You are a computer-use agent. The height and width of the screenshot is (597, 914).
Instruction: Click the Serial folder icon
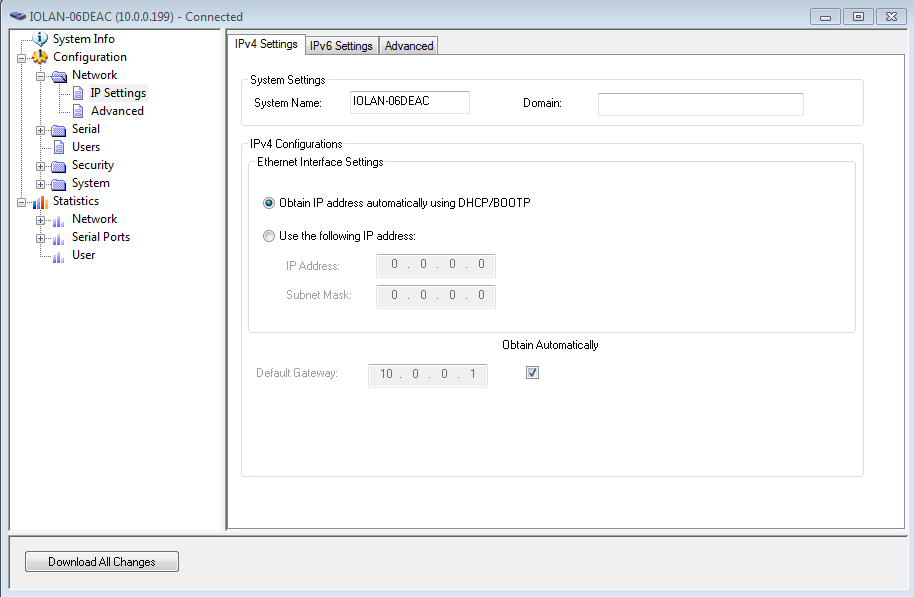58,130
